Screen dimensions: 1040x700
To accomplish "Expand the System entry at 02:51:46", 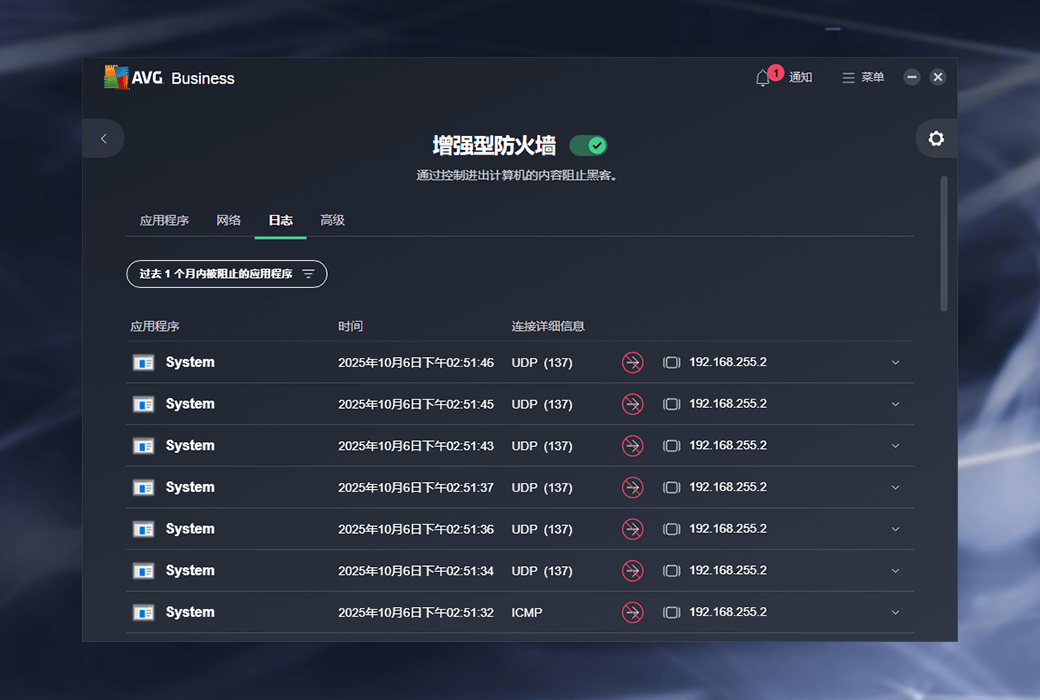I will [x=895, y=363].
